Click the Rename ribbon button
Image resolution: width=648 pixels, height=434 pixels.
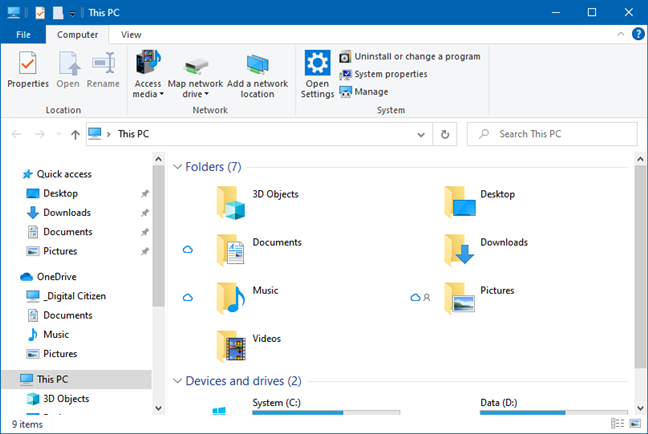[x=103, y=69]
